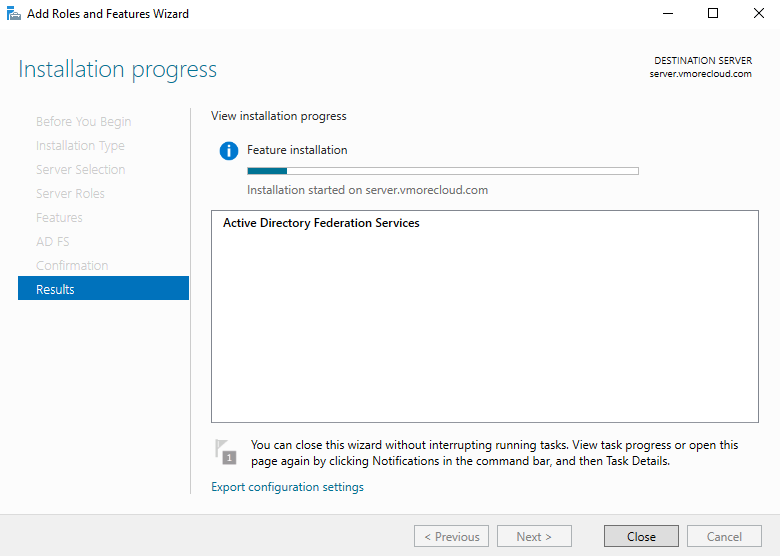Minimize the Add Roles and Features Wizard
The height and width of the screenshot is (556, 780).
coord(668,13)
